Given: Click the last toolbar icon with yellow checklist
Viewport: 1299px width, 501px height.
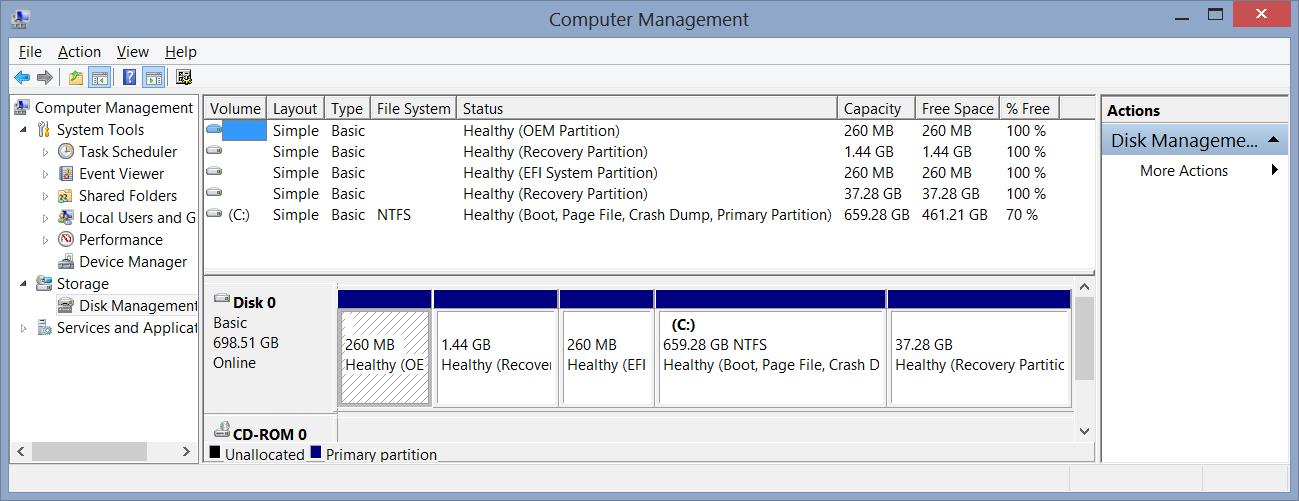Looking at the screenshot, I should [183, 77].
